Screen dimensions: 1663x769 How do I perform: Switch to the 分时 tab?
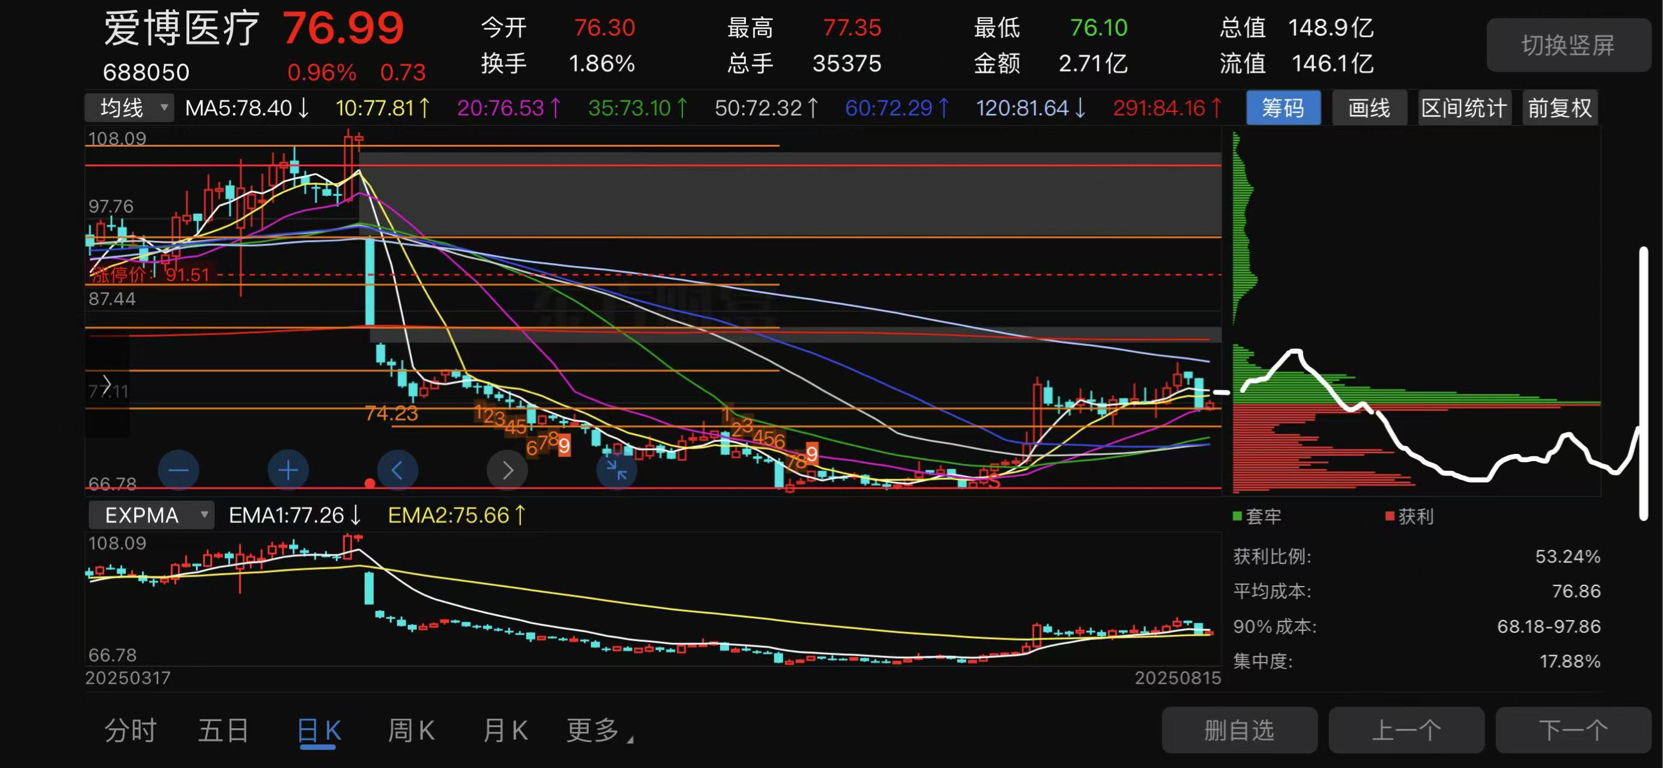(131, 731)
